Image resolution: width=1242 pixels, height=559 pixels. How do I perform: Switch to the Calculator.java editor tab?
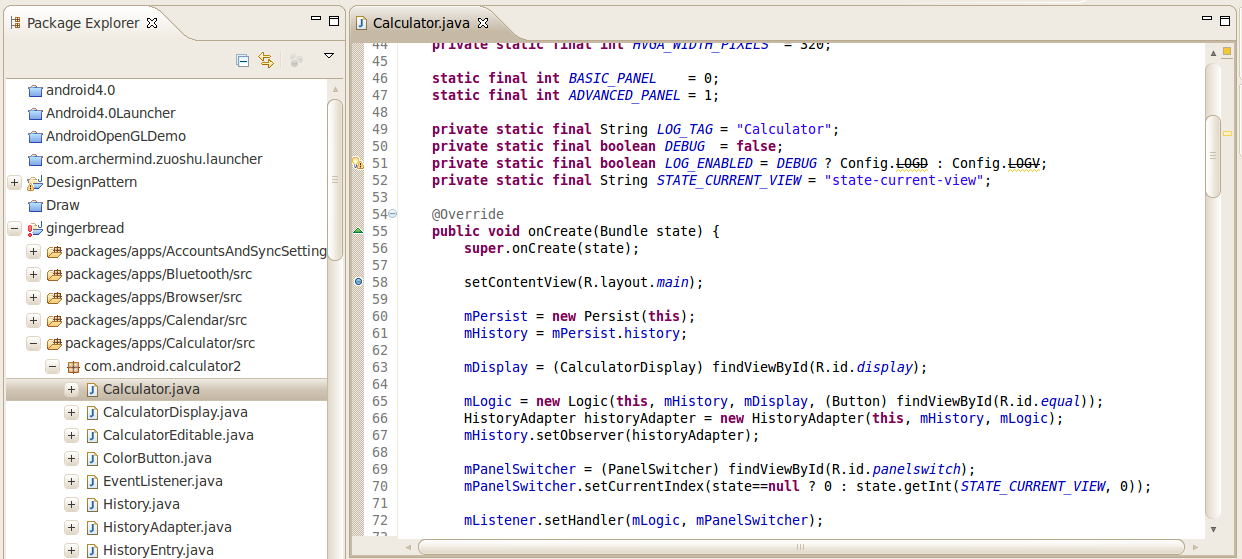click(421, 23)
